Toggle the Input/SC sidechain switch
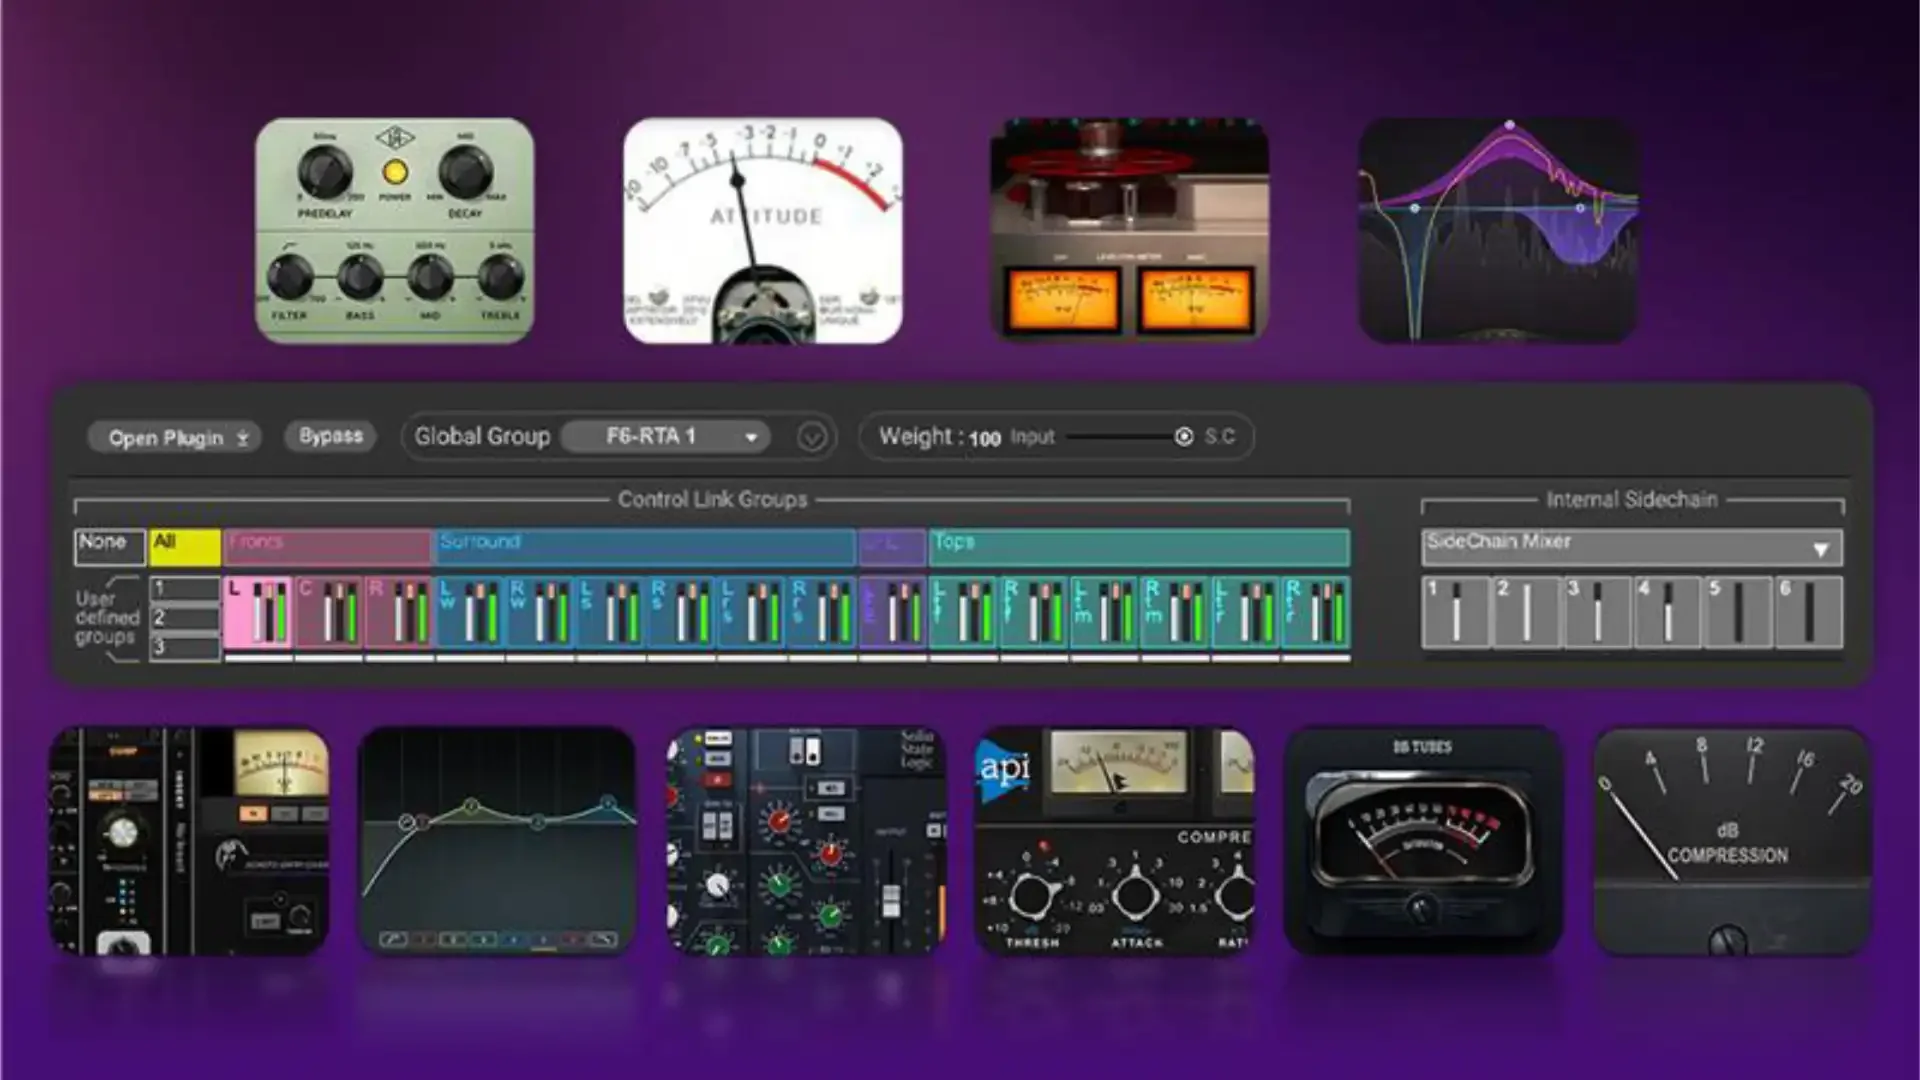 click(x=1183, y=437)
